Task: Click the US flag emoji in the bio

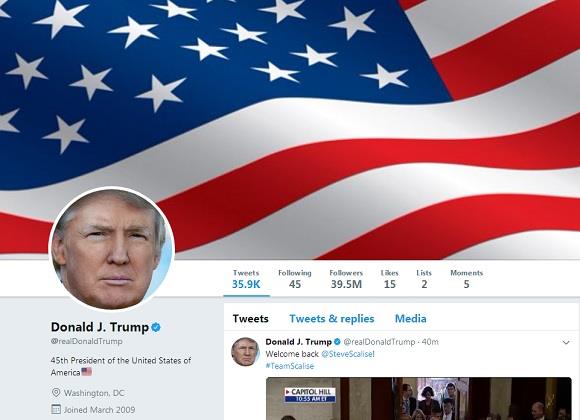Action: [87, 372]
